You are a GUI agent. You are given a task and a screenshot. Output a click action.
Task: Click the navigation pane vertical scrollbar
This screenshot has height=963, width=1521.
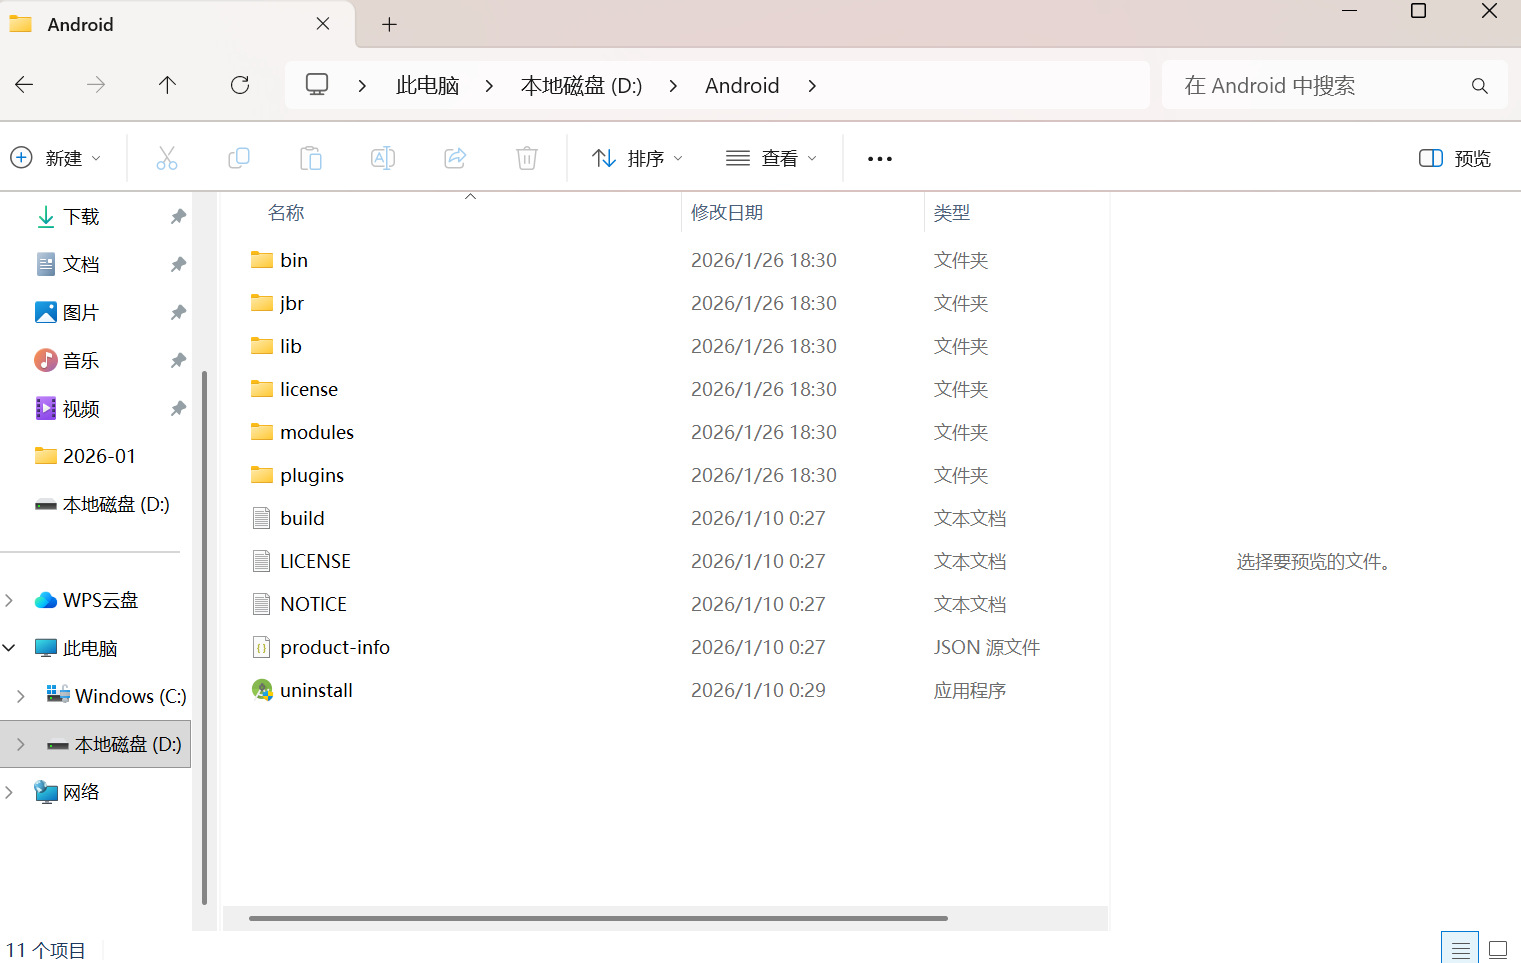point(204,637)
